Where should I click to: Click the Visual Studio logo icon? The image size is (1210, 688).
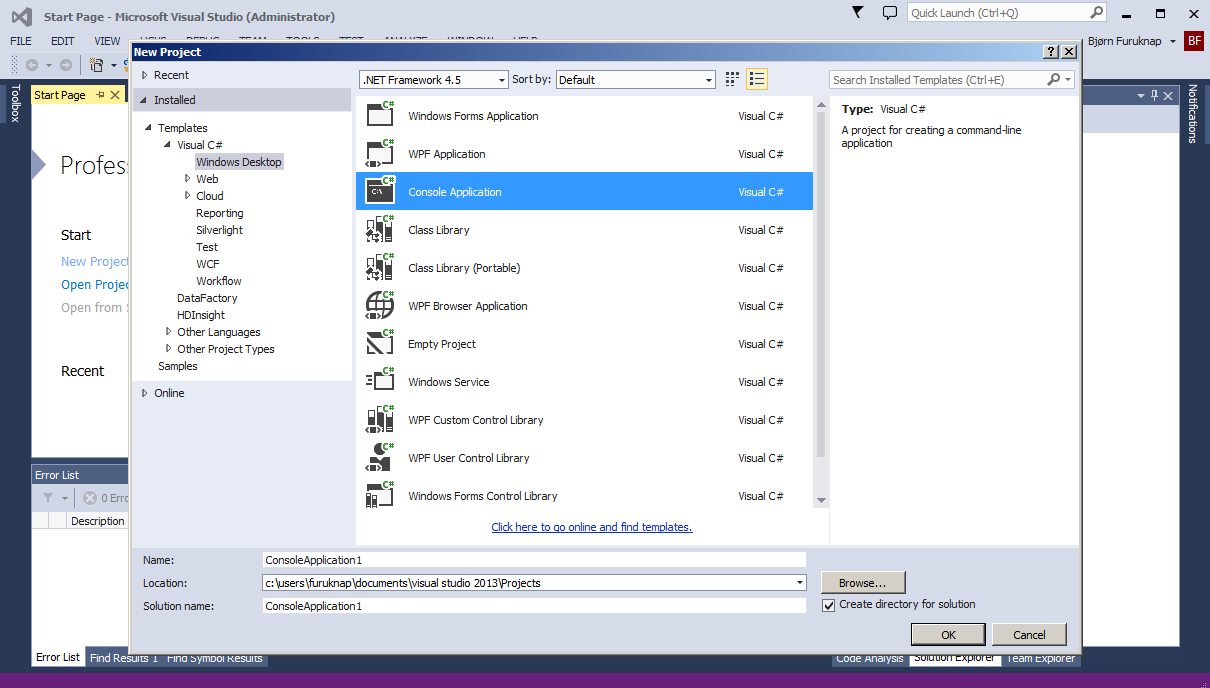pyautogui.click(x=22, y=17)
